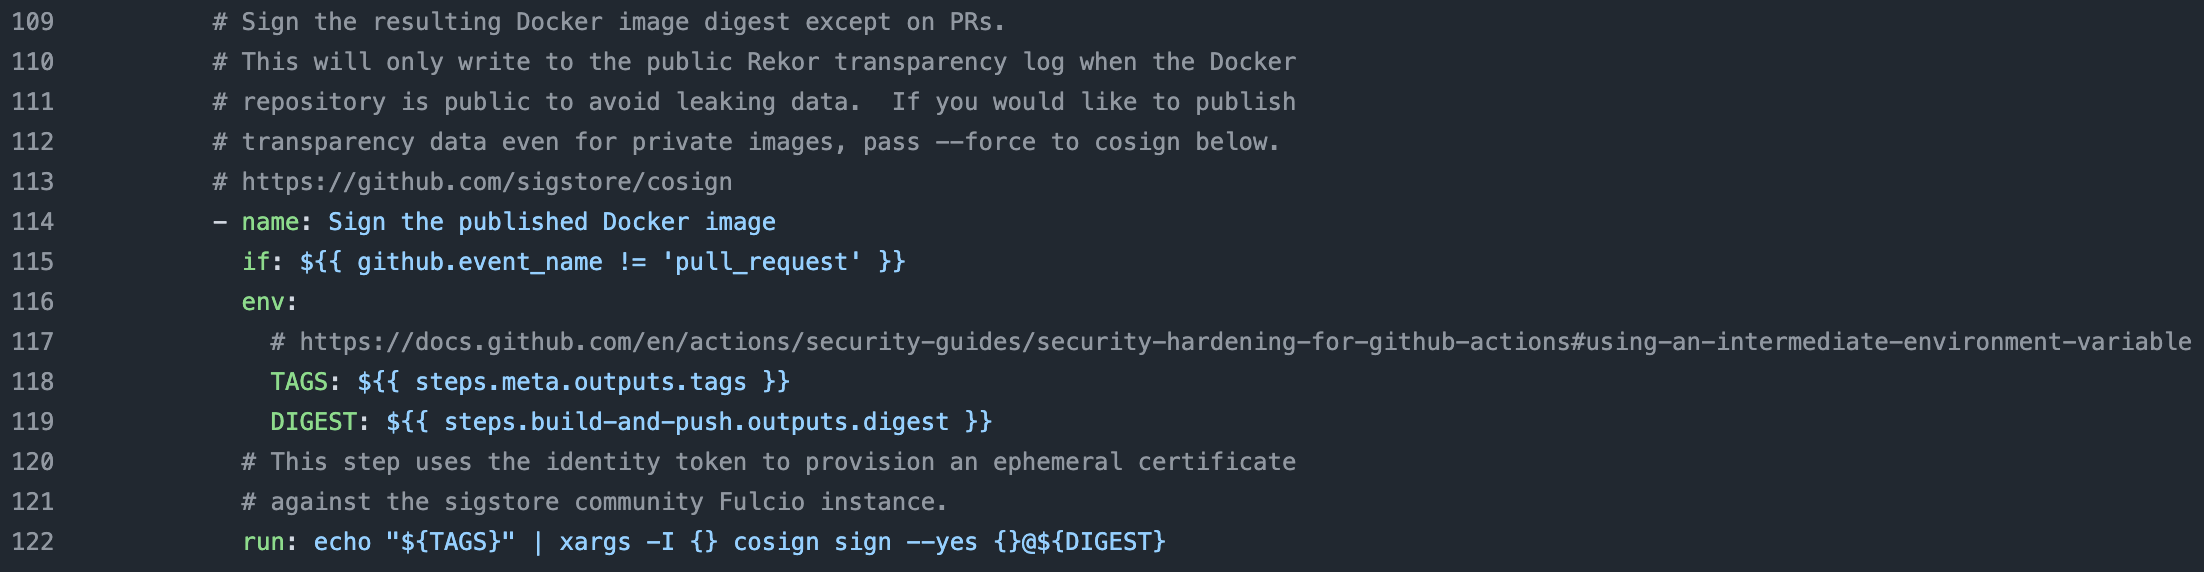The width and height of the screenshot is (2204, 572).
Task: Click the comment about Fulcio instance
Action: (x=594, y=502)
